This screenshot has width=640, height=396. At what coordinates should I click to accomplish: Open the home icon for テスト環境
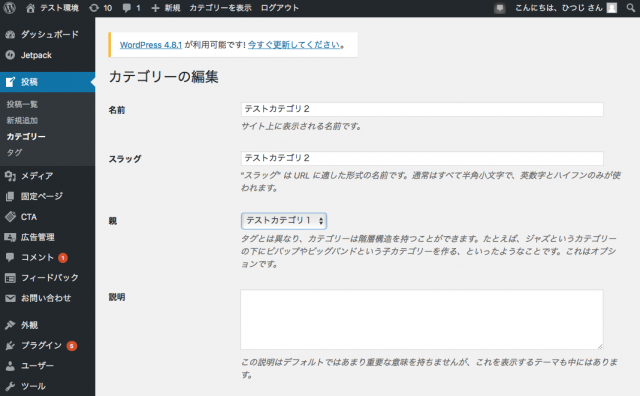click(x=30, y=8)
